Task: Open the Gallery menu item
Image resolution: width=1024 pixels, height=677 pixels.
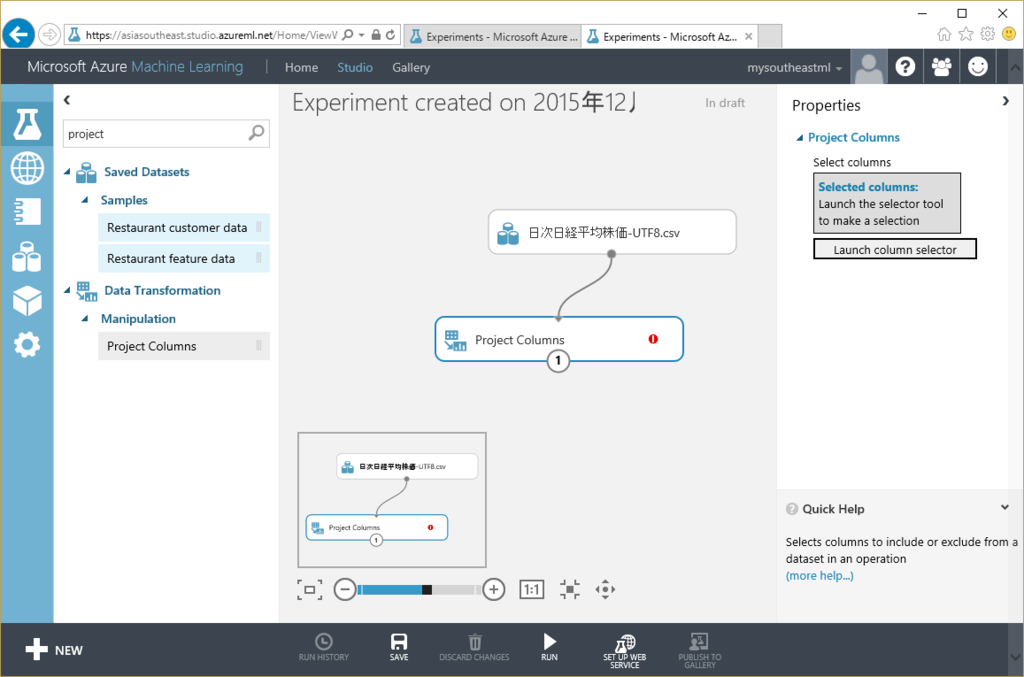Action: [x=411, y=67]
